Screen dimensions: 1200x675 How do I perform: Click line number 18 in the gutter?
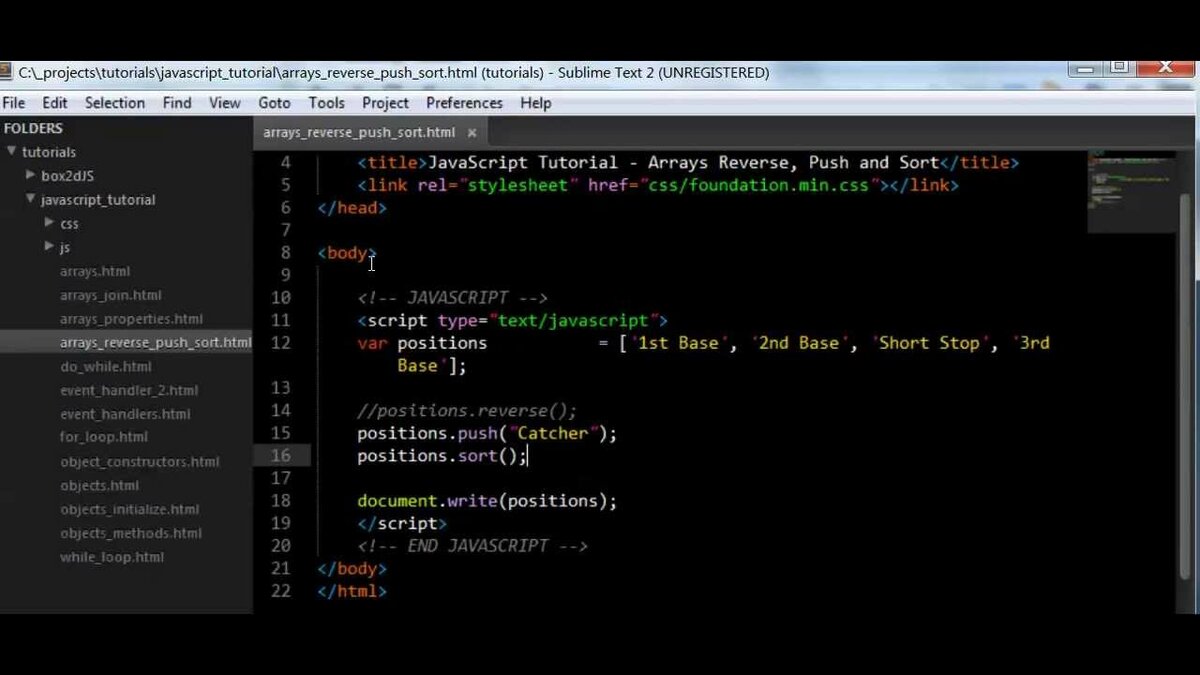coord(281,500)
